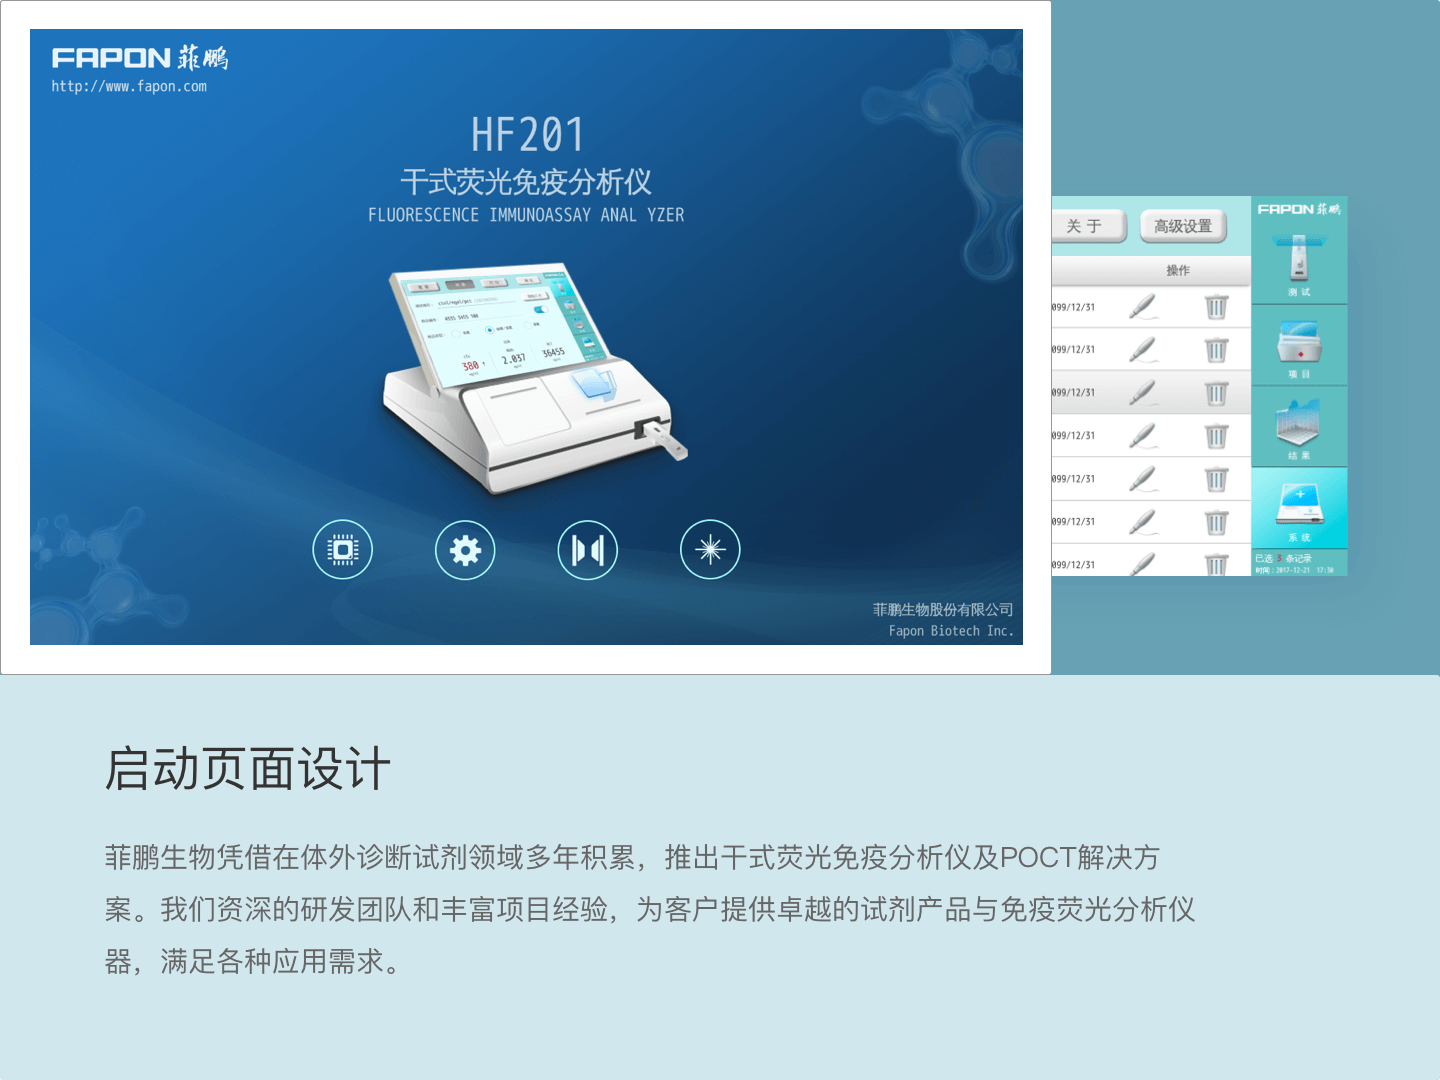Click the trash bin in the first record row

coord(1216,306)
